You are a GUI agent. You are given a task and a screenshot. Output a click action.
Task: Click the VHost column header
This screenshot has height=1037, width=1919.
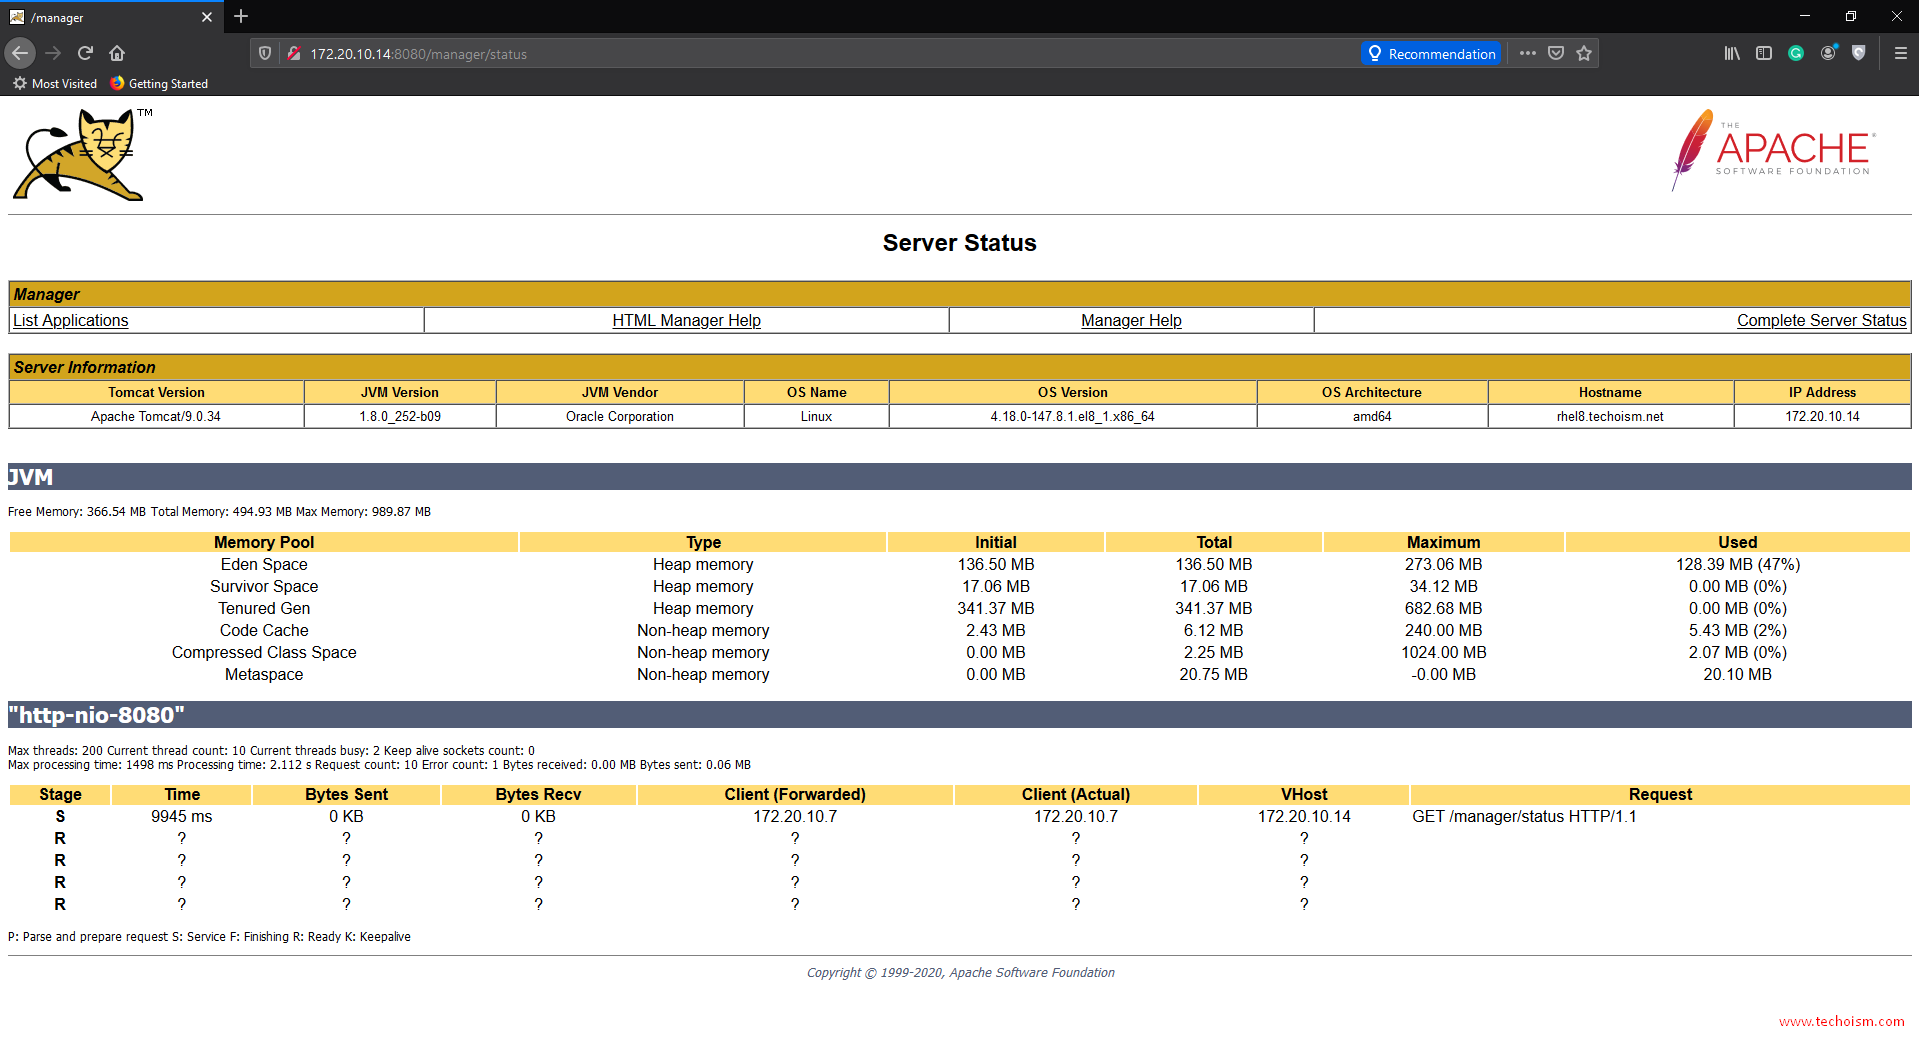point(1304,794)
